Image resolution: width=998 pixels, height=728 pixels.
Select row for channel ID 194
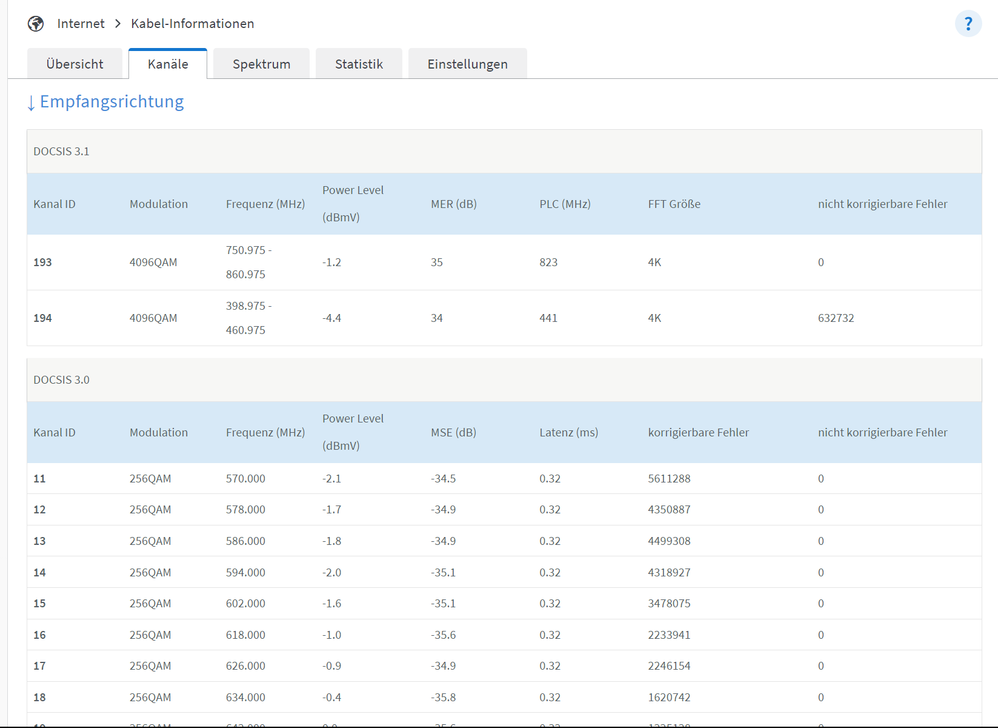tap(42, 318)
